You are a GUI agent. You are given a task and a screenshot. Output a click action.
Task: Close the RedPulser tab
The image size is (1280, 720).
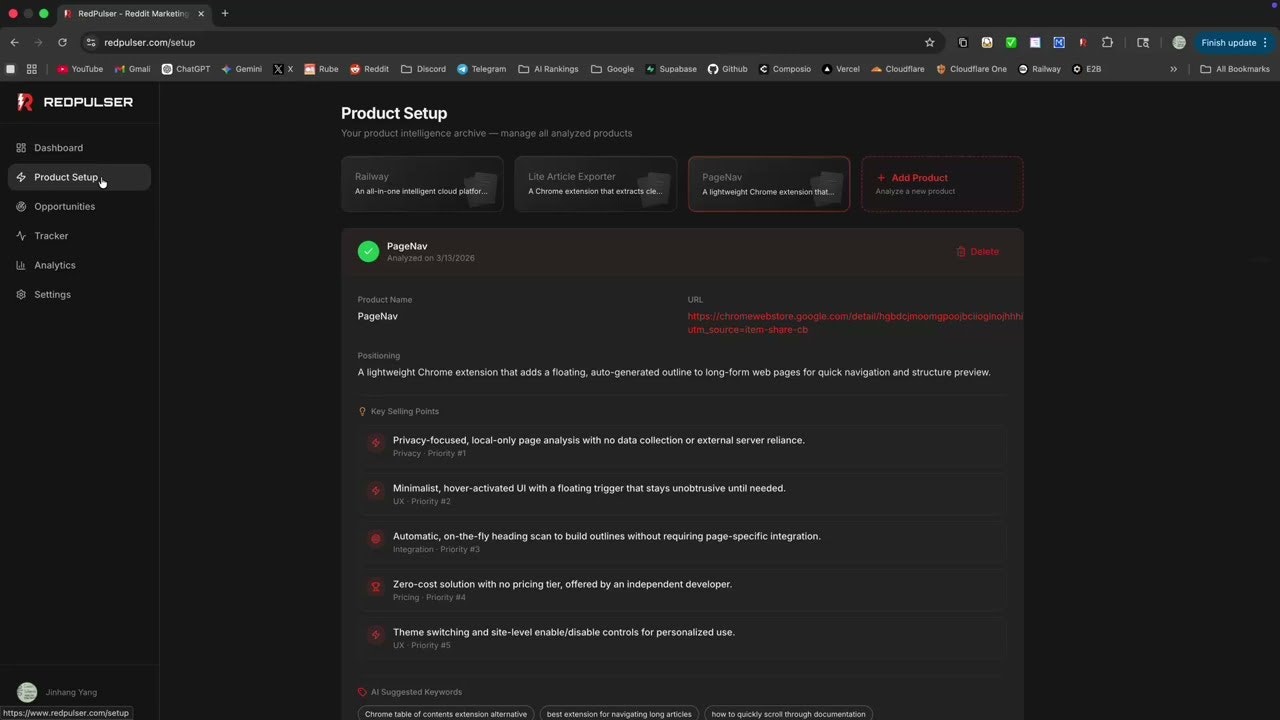tap(201, 14)
